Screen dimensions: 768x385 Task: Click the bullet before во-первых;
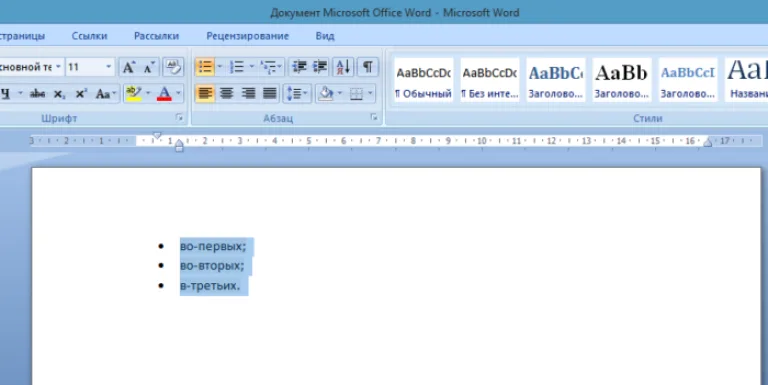[x=161, y=246]
